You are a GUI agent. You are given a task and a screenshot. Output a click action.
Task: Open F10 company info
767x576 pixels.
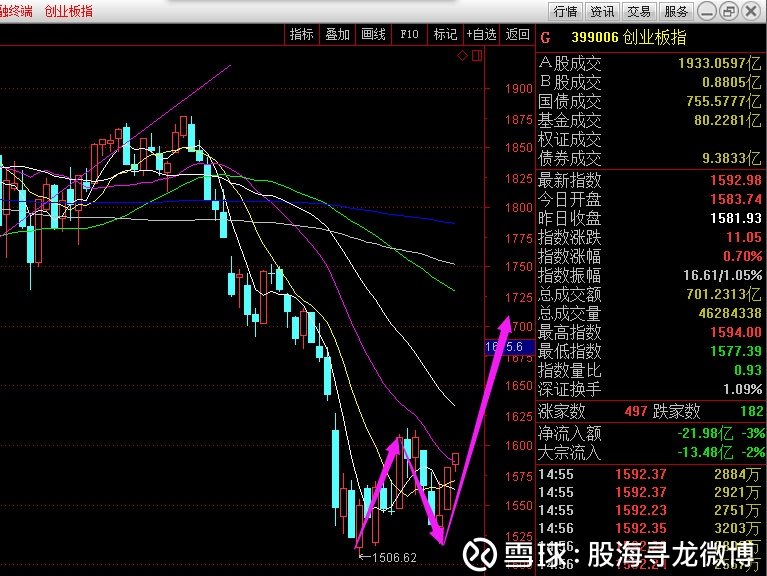[409, 34]
